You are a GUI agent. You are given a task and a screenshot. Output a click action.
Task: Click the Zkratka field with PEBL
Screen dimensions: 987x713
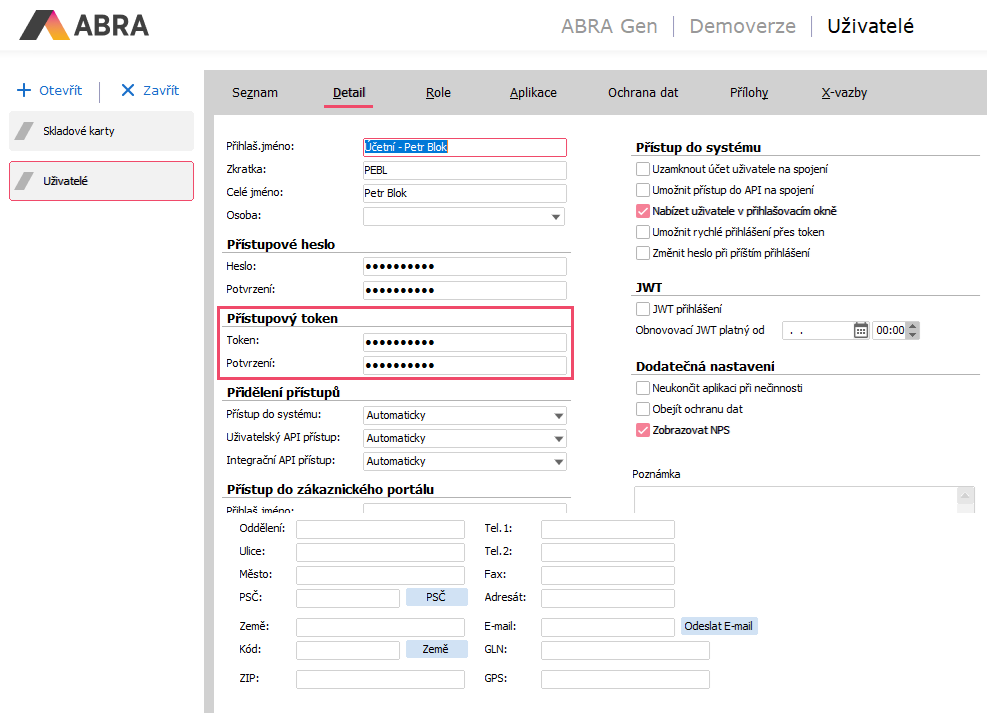pos(465,170)
